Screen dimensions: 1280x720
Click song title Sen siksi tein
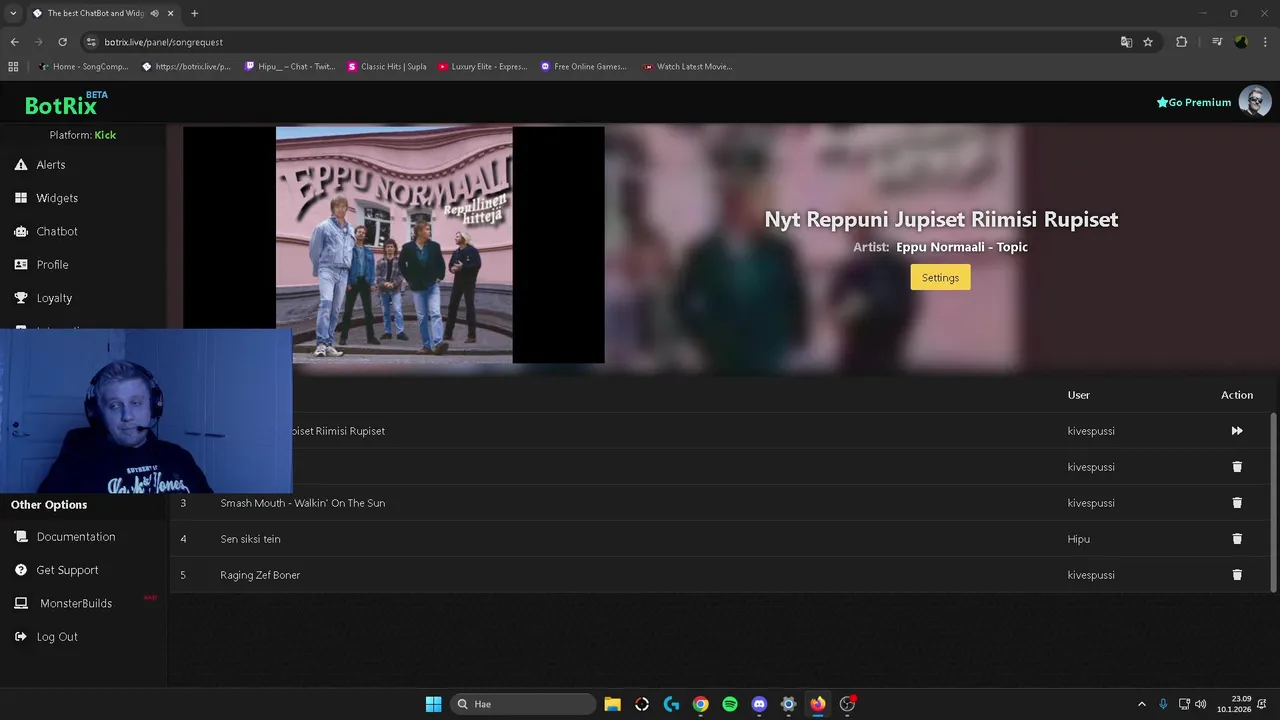tap(250, 539)
